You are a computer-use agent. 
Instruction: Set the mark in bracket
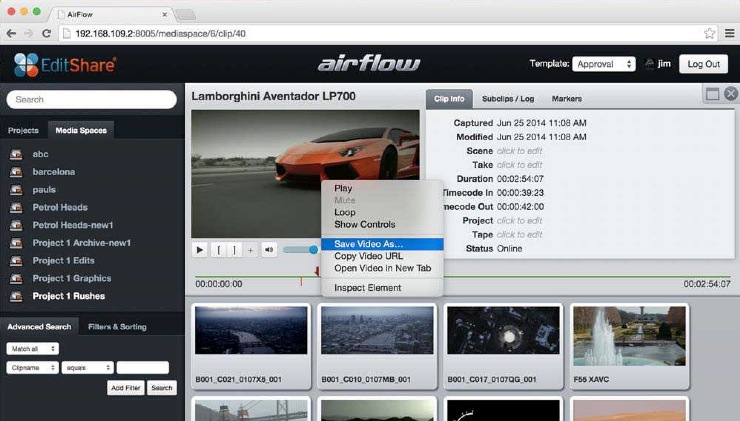[219, 250]
